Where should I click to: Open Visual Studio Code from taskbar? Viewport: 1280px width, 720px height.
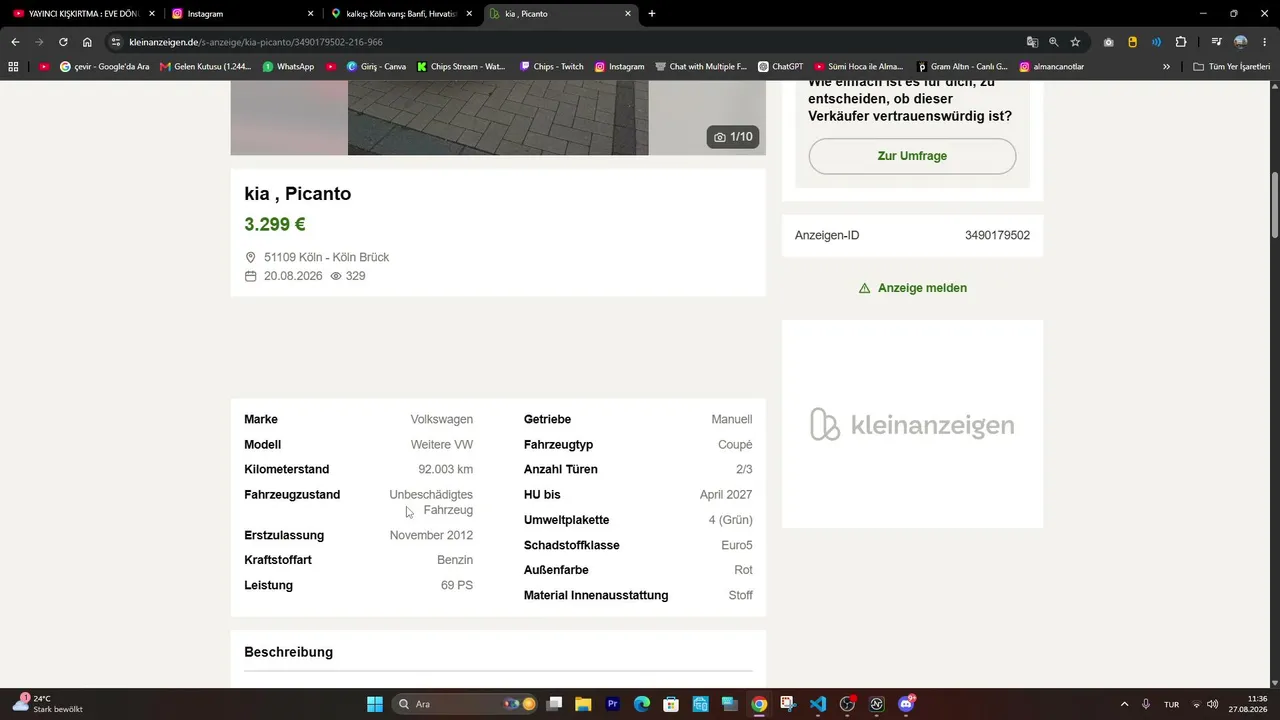818,704
